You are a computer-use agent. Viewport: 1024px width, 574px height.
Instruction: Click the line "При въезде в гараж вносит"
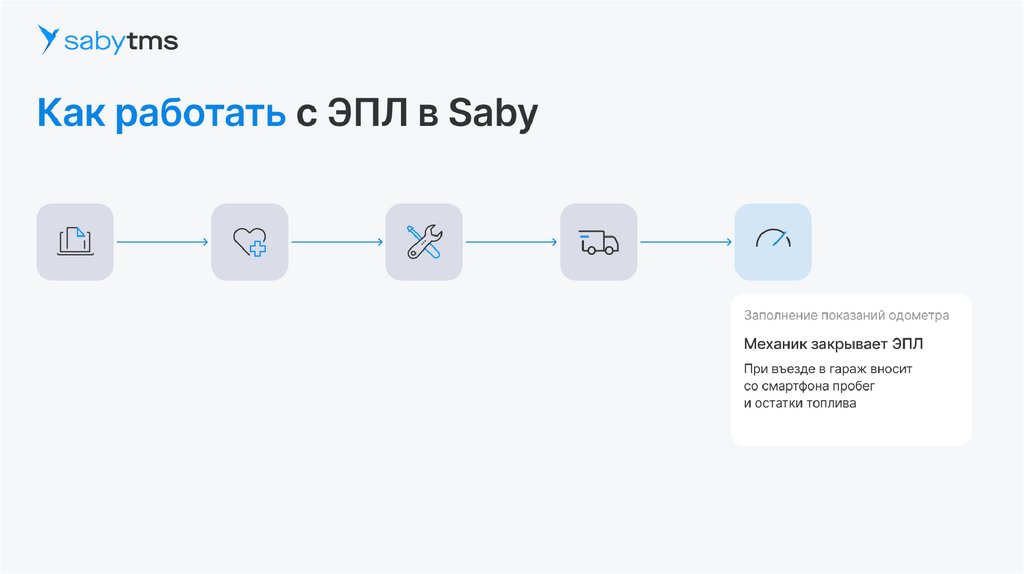pos(828,369)
